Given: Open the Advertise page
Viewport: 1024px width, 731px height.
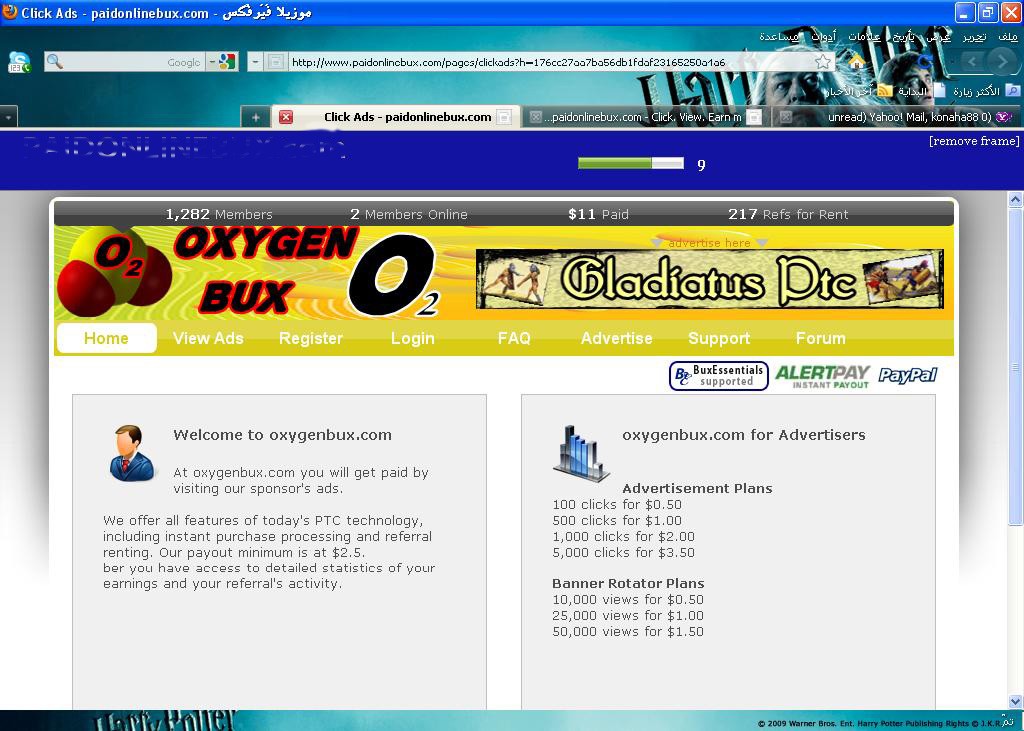Looking at the screenshot, I should click(x=616, y=338).
